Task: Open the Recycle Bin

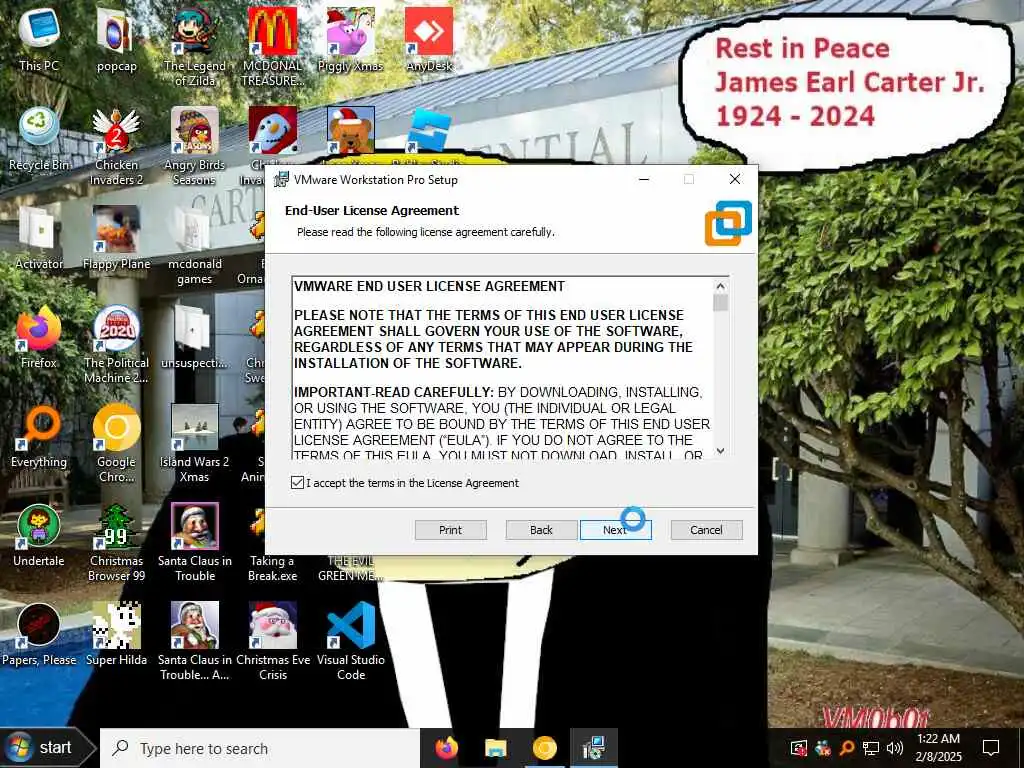Action: coord(39,138)
